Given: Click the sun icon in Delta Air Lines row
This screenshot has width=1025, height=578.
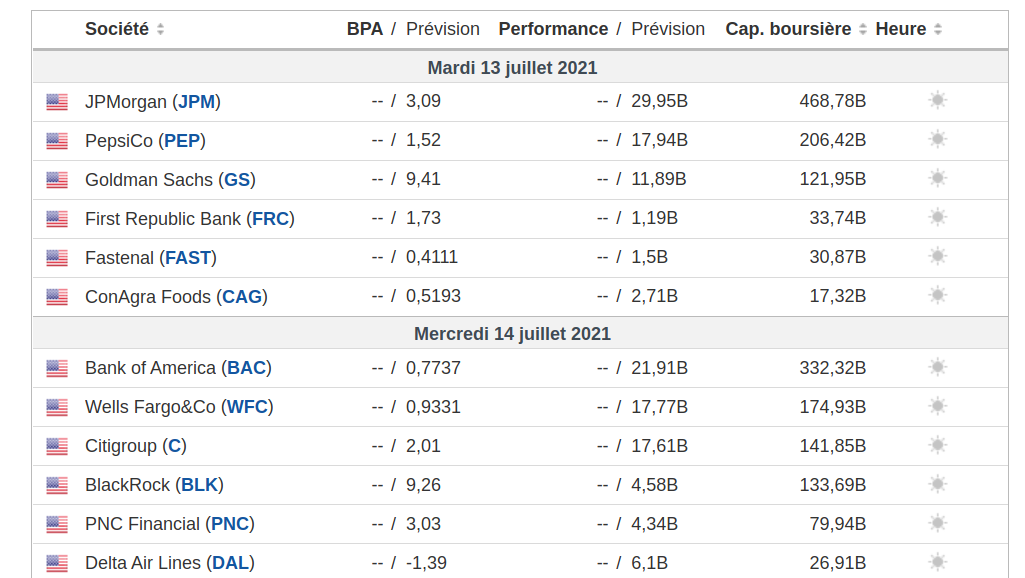Looking at the screenshot, I should 937,562.
